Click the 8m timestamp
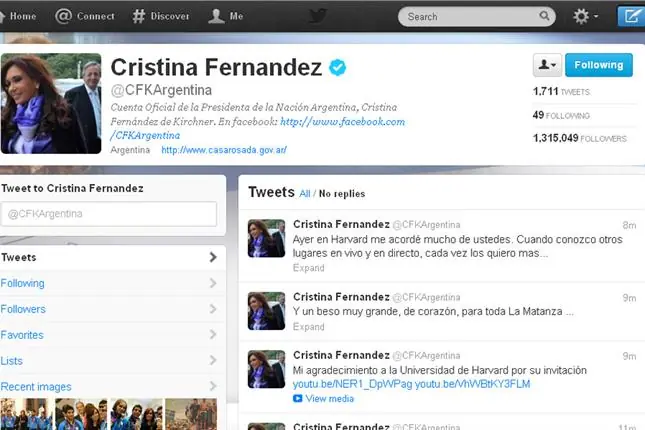Viewport: 645px width, 430px height. click(x=629, y=225)
